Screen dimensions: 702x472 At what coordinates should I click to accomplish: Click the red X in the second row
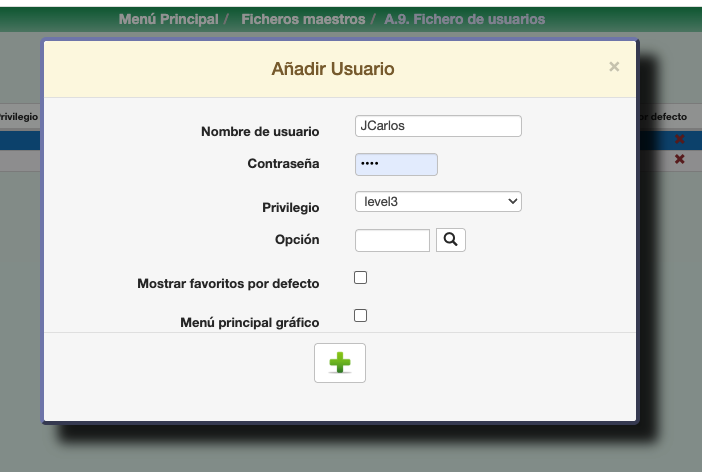pos(680,160)
